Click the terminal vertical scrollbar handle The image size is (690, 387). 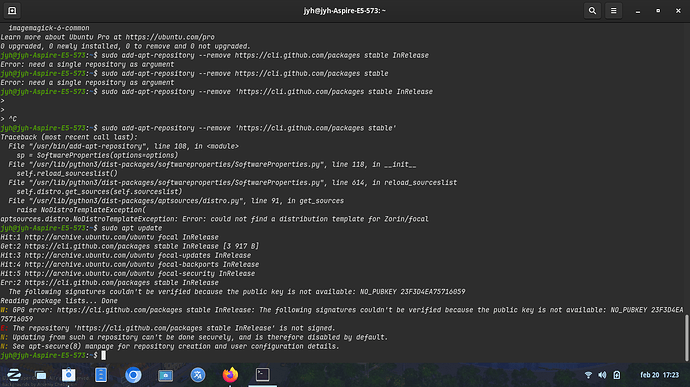(686, 338)
